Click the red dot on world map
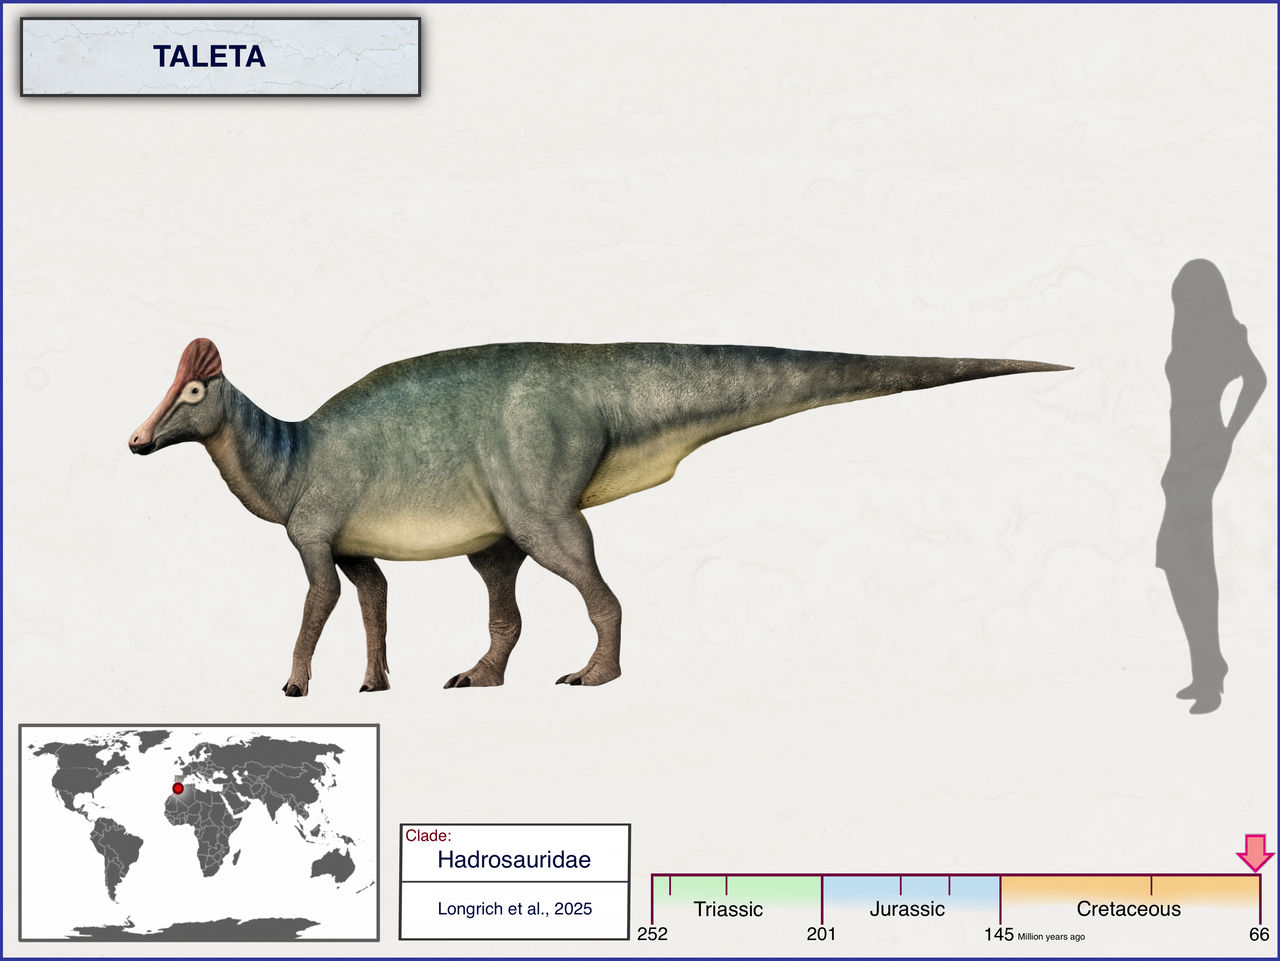Image resolution: width=1280 pixels, height=961 pixels. pos(178,788)
